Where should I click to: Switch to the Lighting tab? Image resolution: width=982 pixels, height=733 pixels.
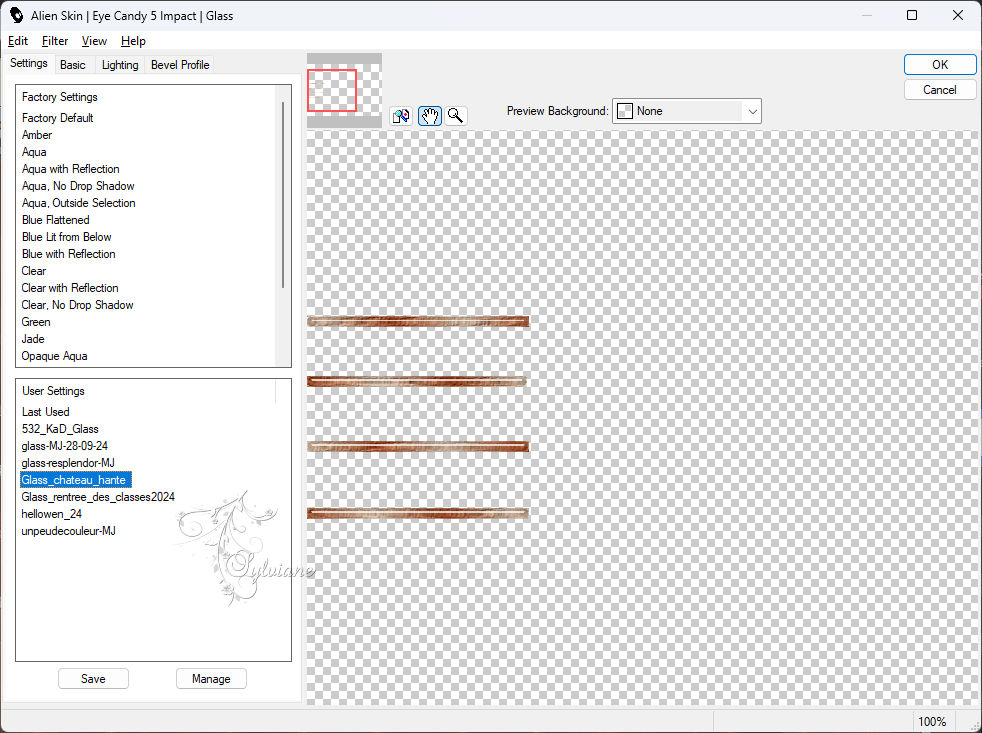[120, 65]
